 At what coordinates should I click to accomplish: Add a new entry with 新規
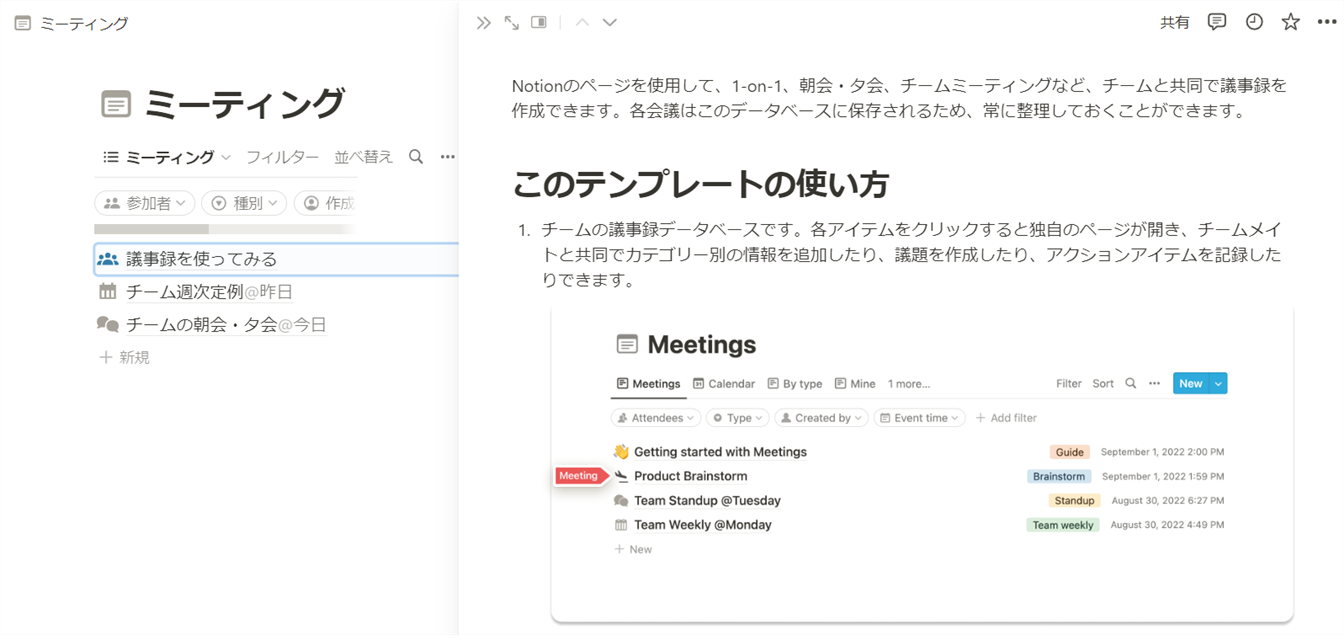pyautogui.click(x=124, y=356)
